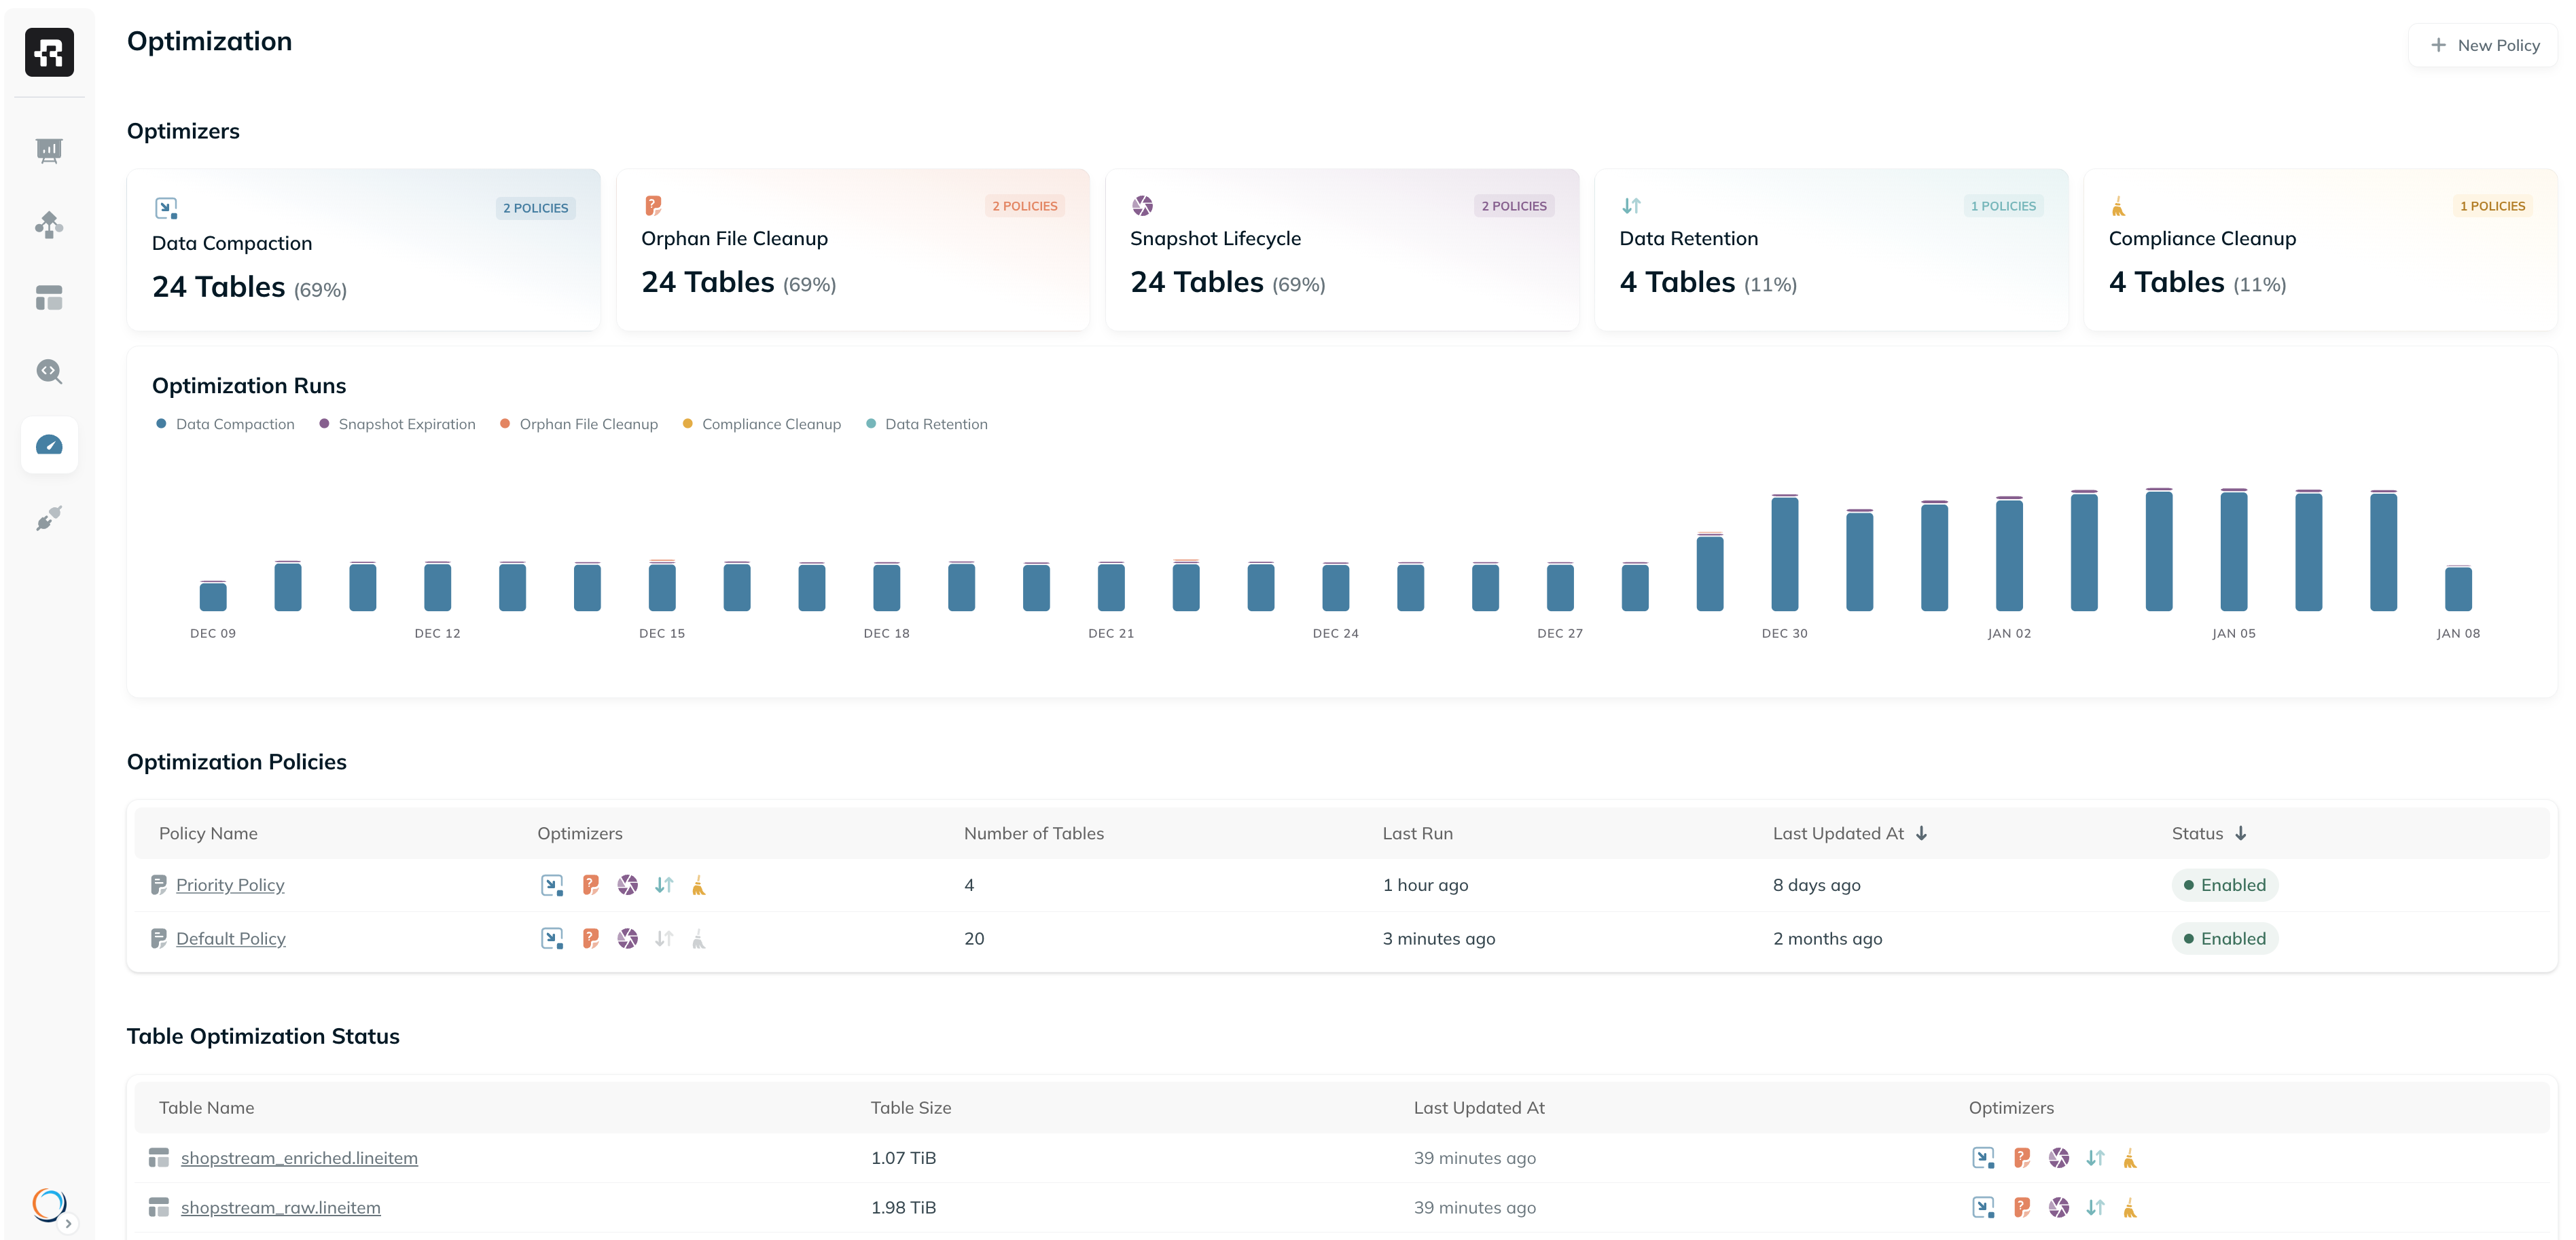This screenshot has height=1240, width=2576.
Task: Click the DEC 30 bar in chart
Action: point(1784,553)
